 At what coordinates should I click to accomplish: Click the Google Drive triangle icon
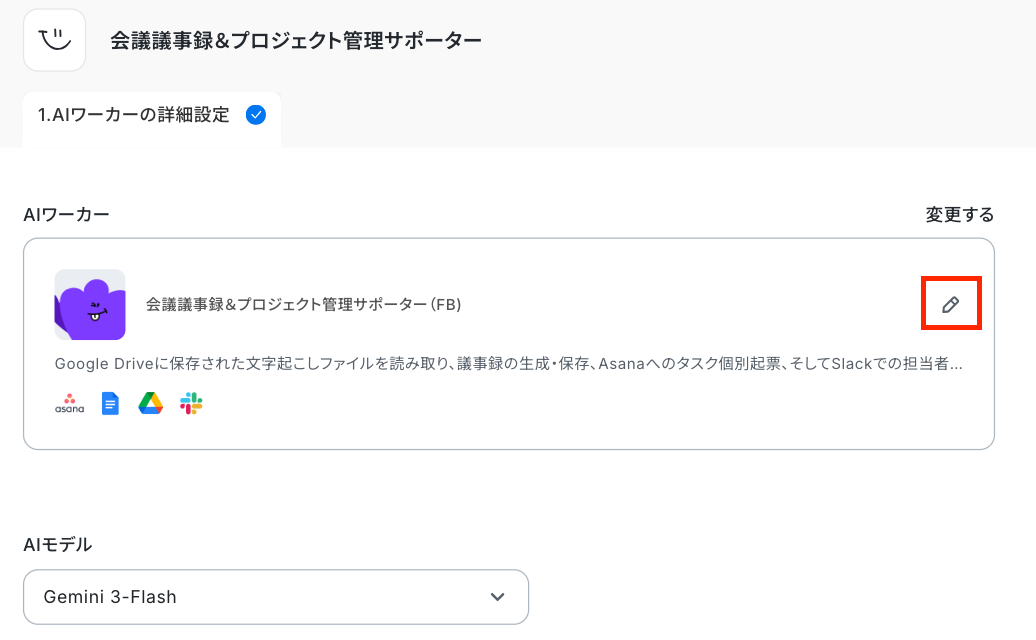[x=151, y=404]
